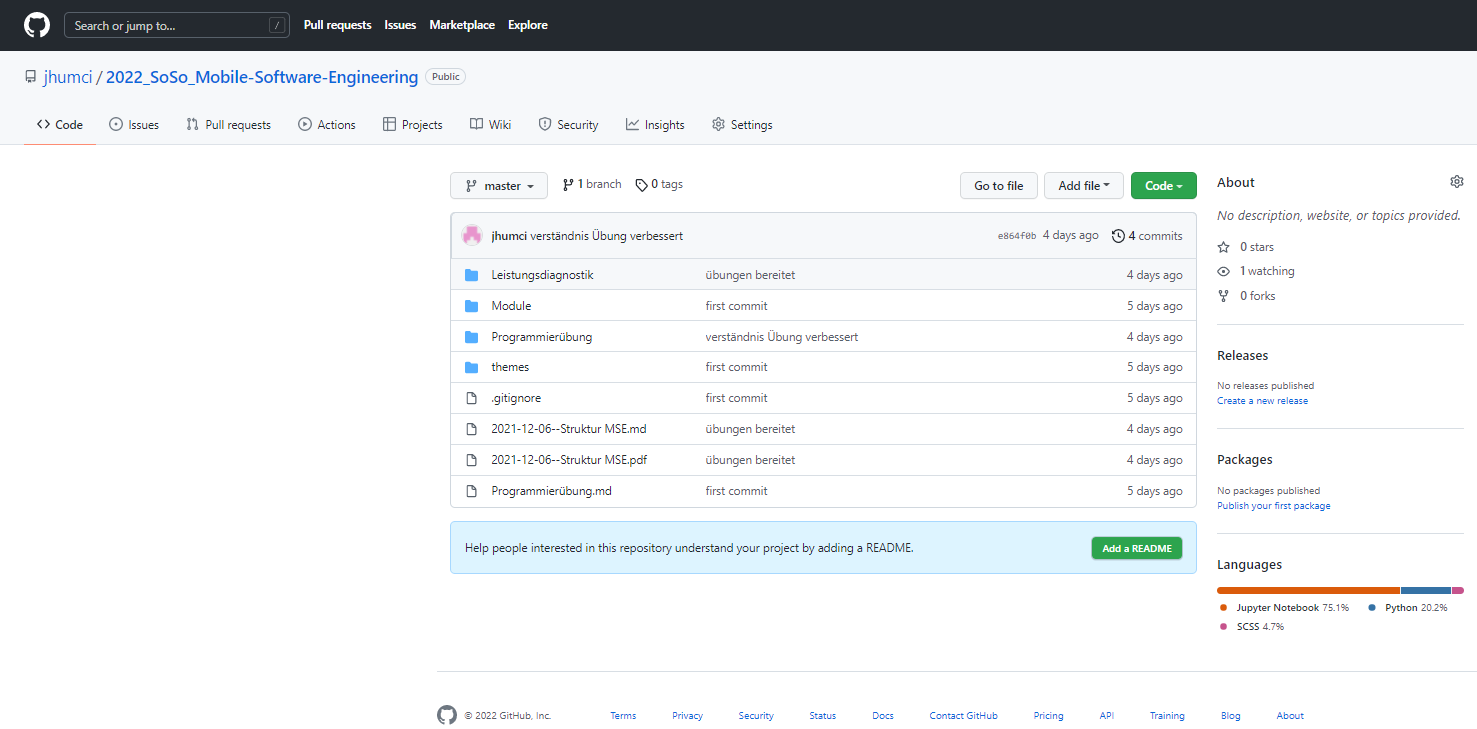Viewport: 1477px width, 729px height.
Task: Expand the Add file dropdown
Action: point(1083,185)
